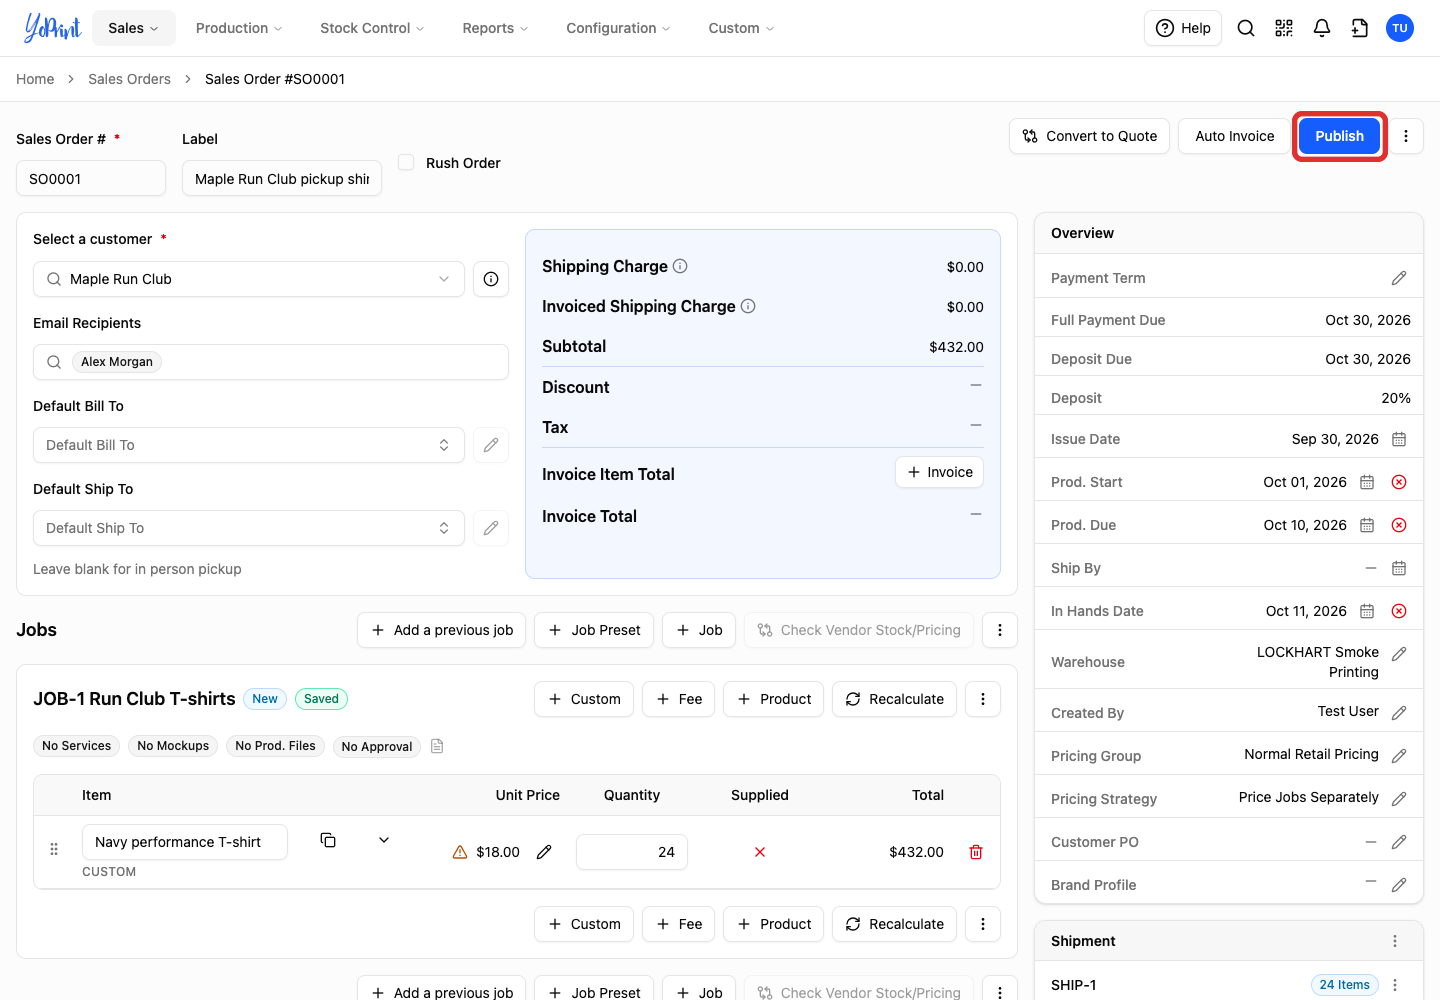This screenshot has width=1440, height=1000.
Task: Clear the Prod. Start date
Action: 1399,482
